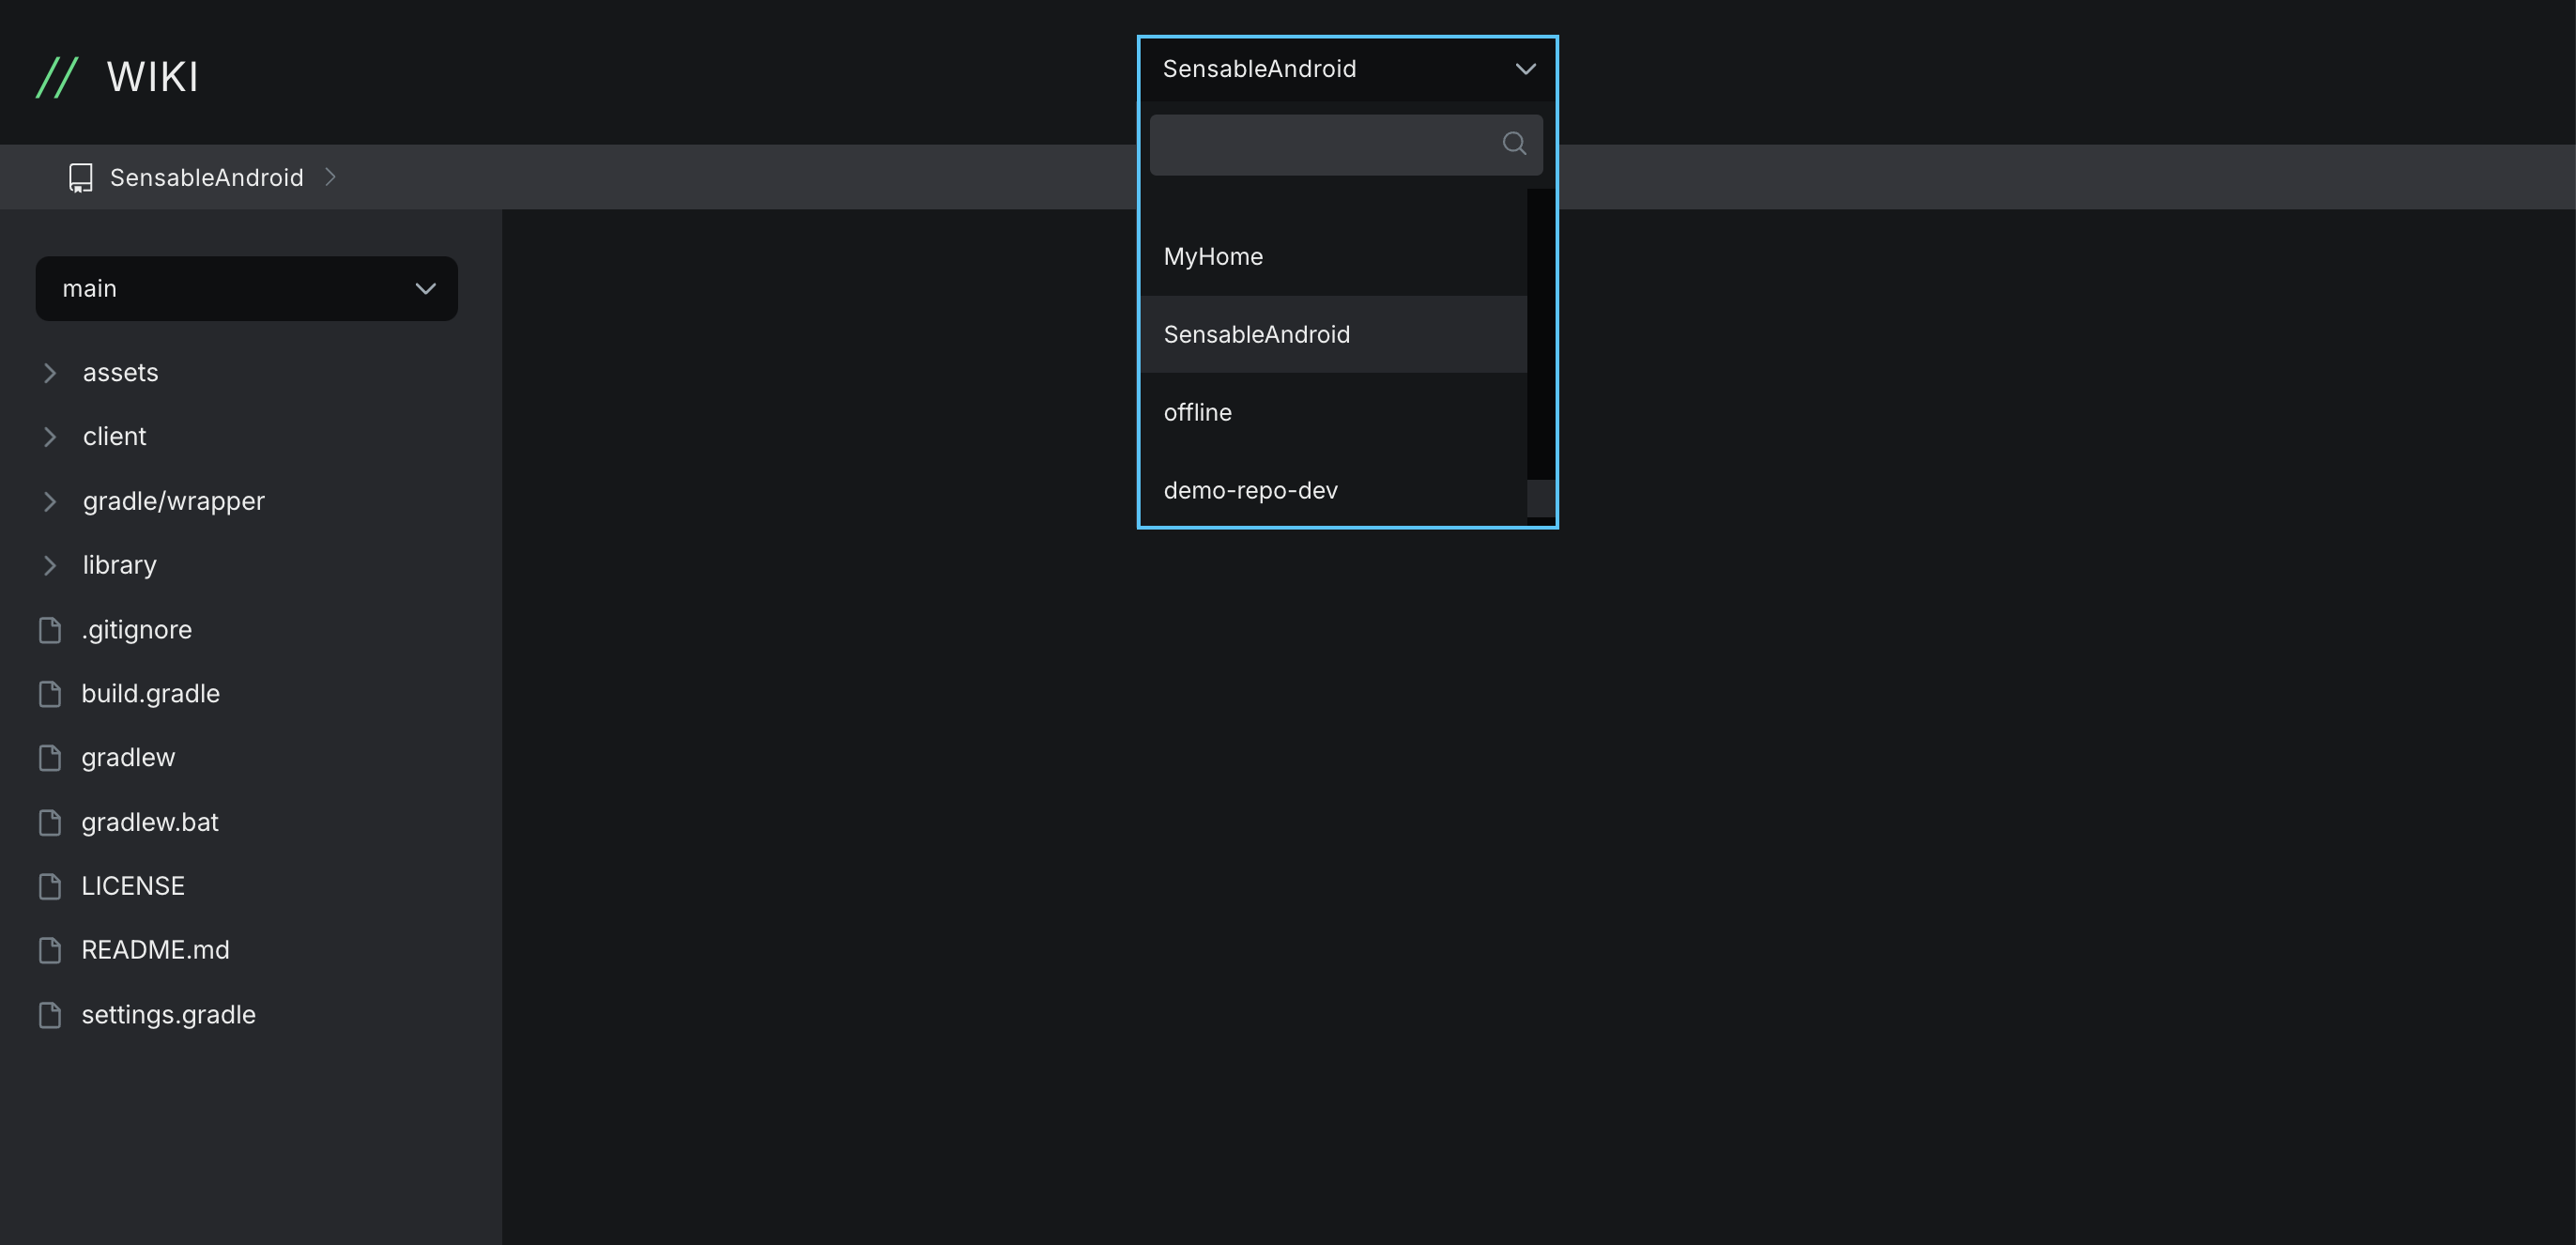Image resolution: width=2576 pixels, height=1245 pixels.
Task: Click the gradle/wrapper folder expand arrow
Action: coord(48,500)
